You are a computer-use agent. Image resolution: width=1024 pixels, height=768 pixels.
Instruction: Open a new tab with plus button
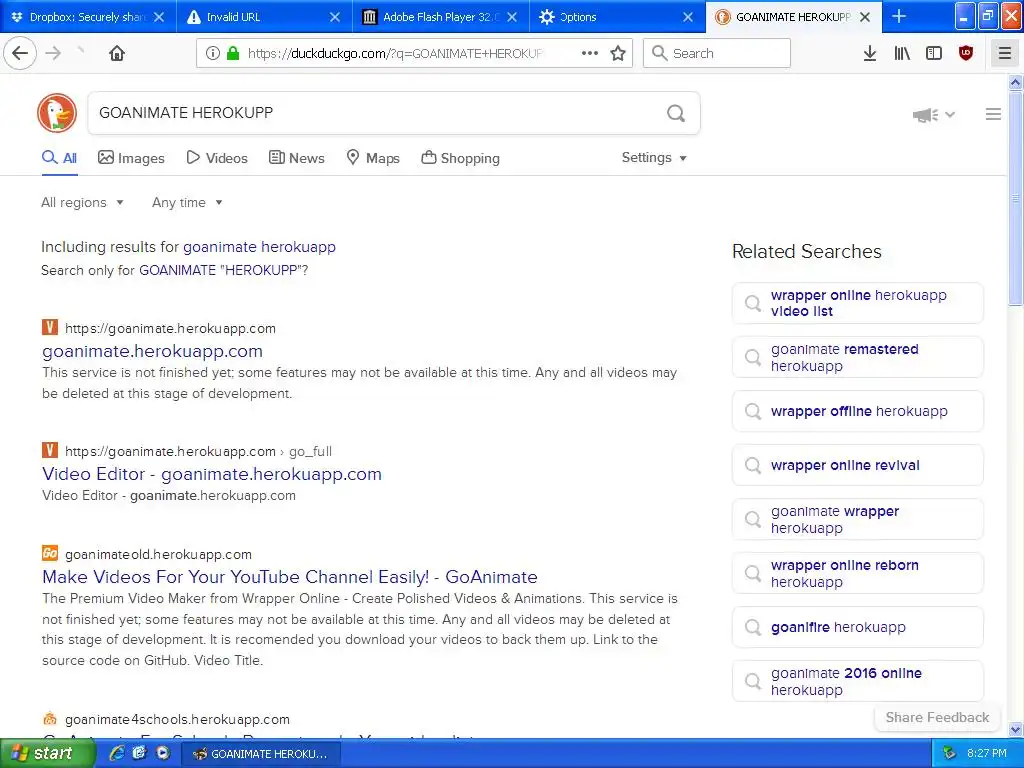click(899, 16)
